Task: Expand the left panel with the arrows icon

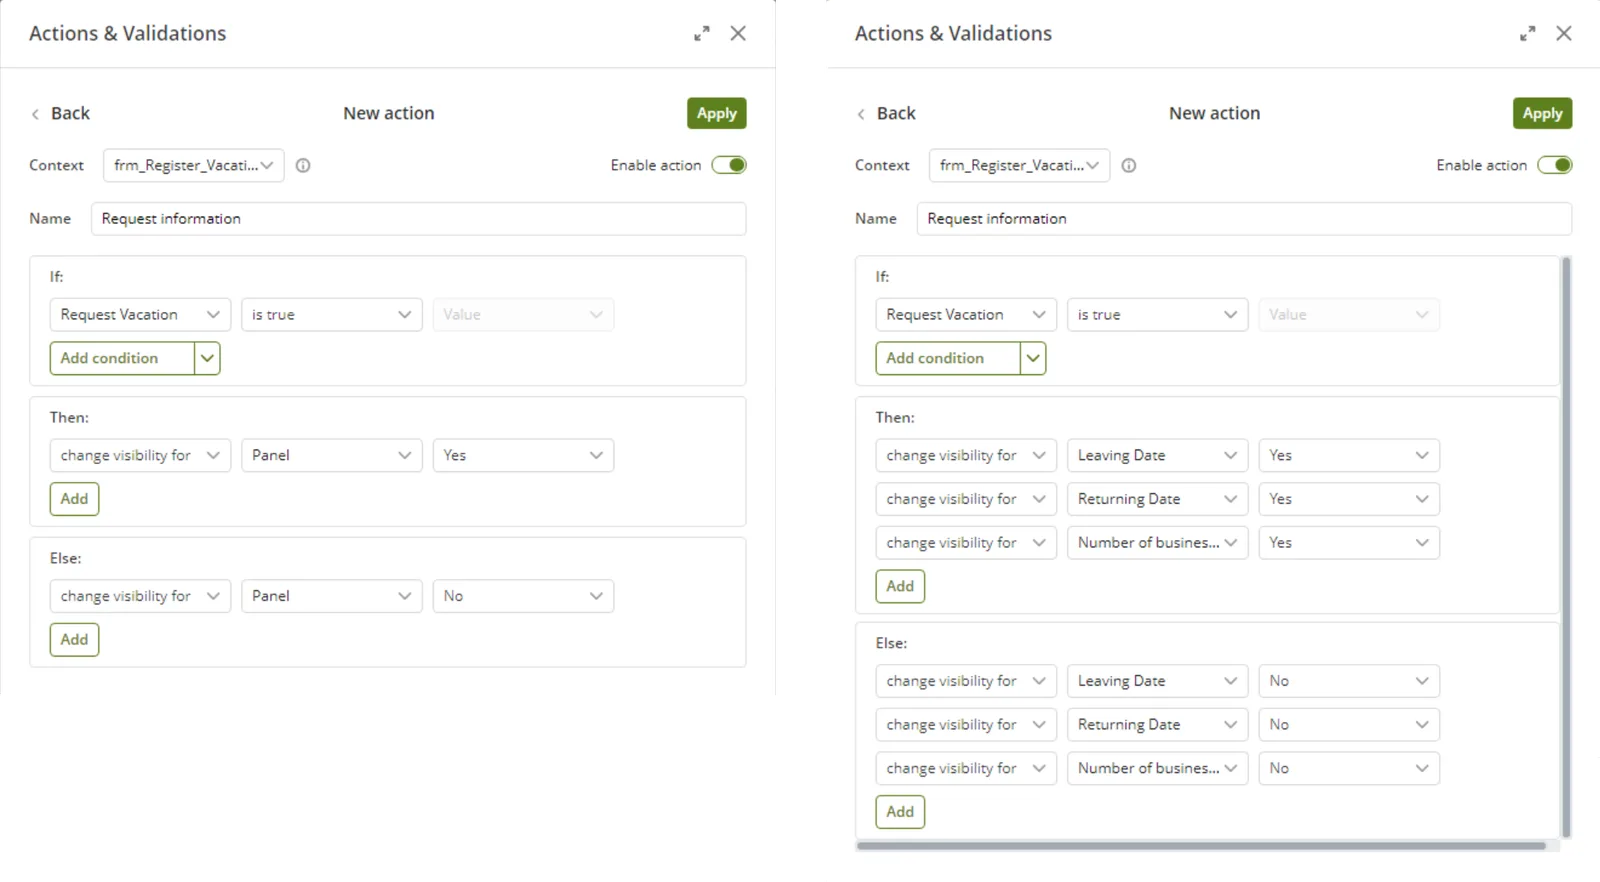Action: point(702,33)
